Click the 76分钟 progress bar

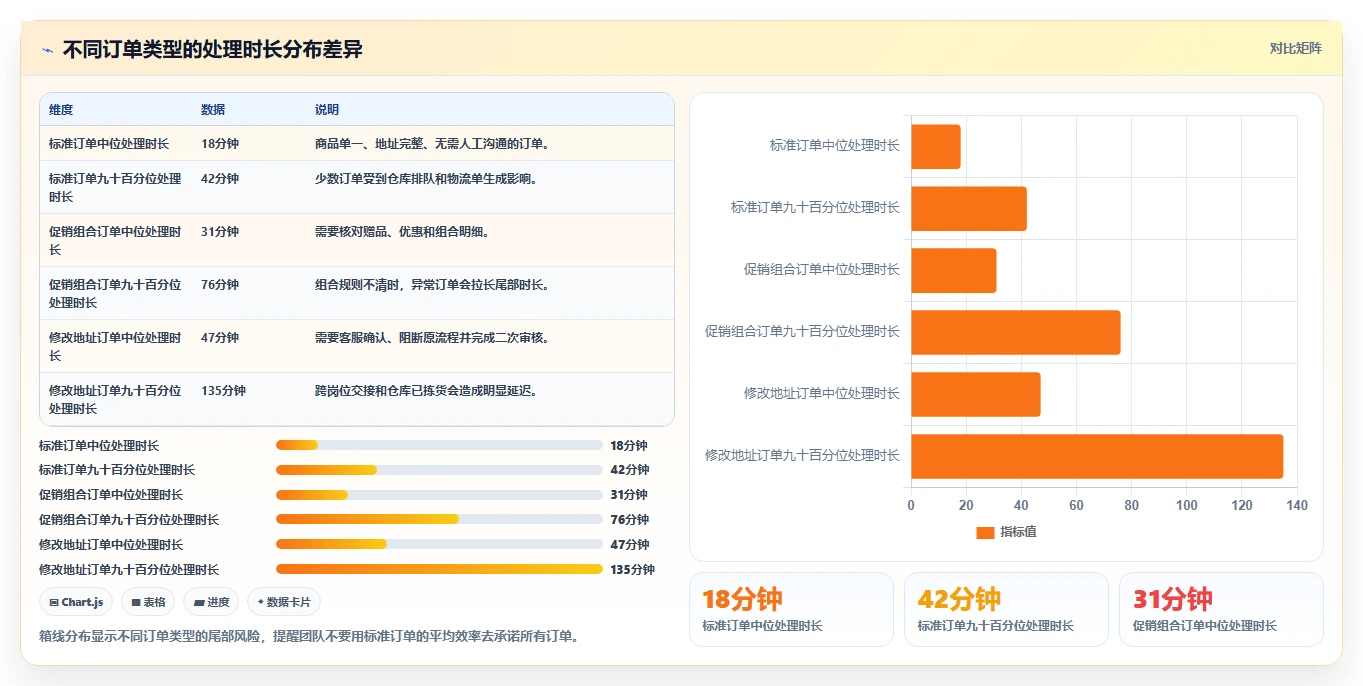click(439, 520)
